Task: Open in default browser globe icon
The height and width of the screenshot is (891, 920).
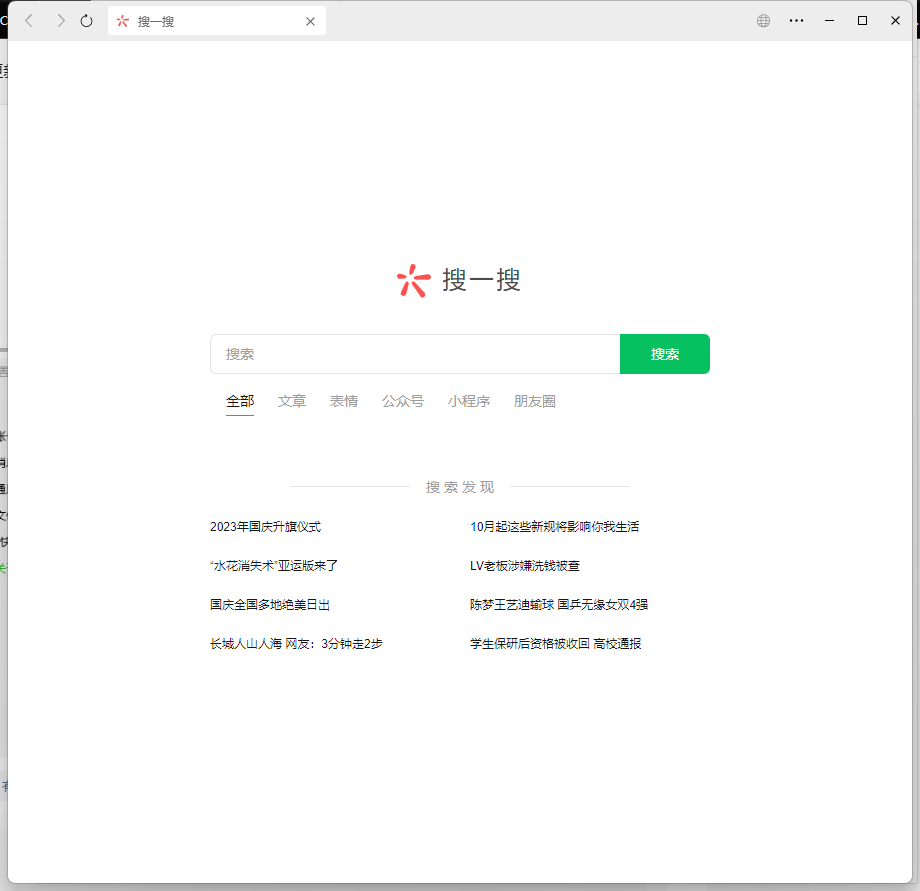Action: 763,21
